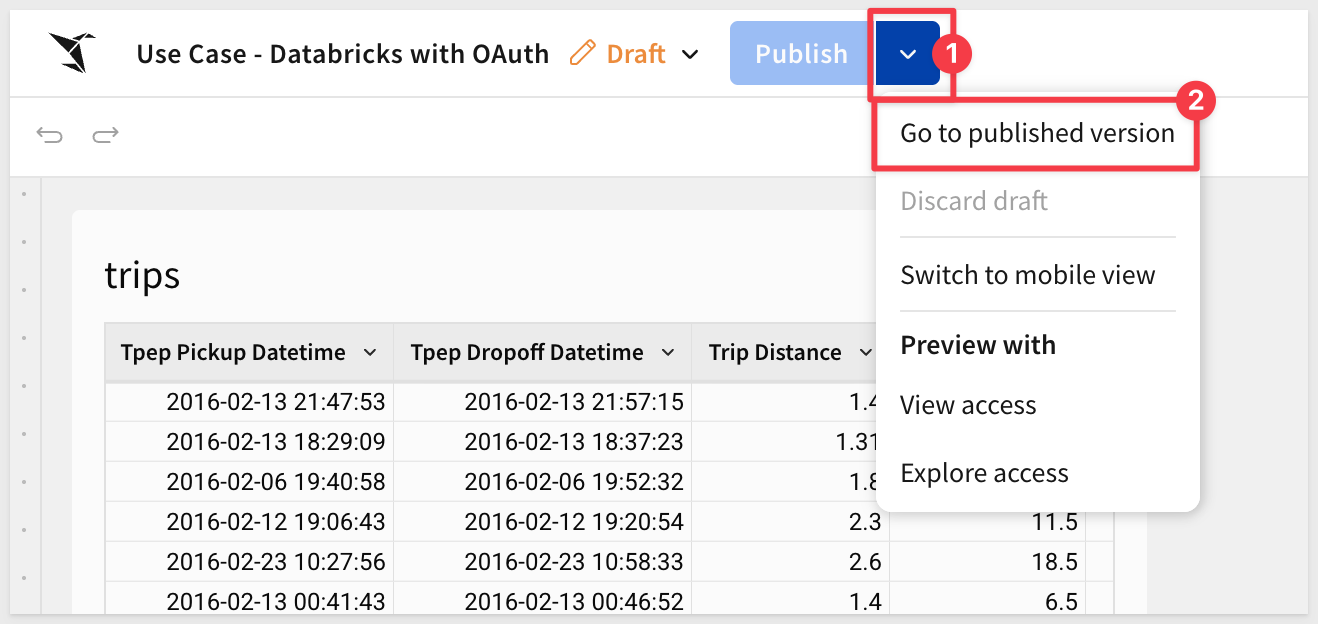Preview with View access
Screen dimensions: 1318x624
968,405
